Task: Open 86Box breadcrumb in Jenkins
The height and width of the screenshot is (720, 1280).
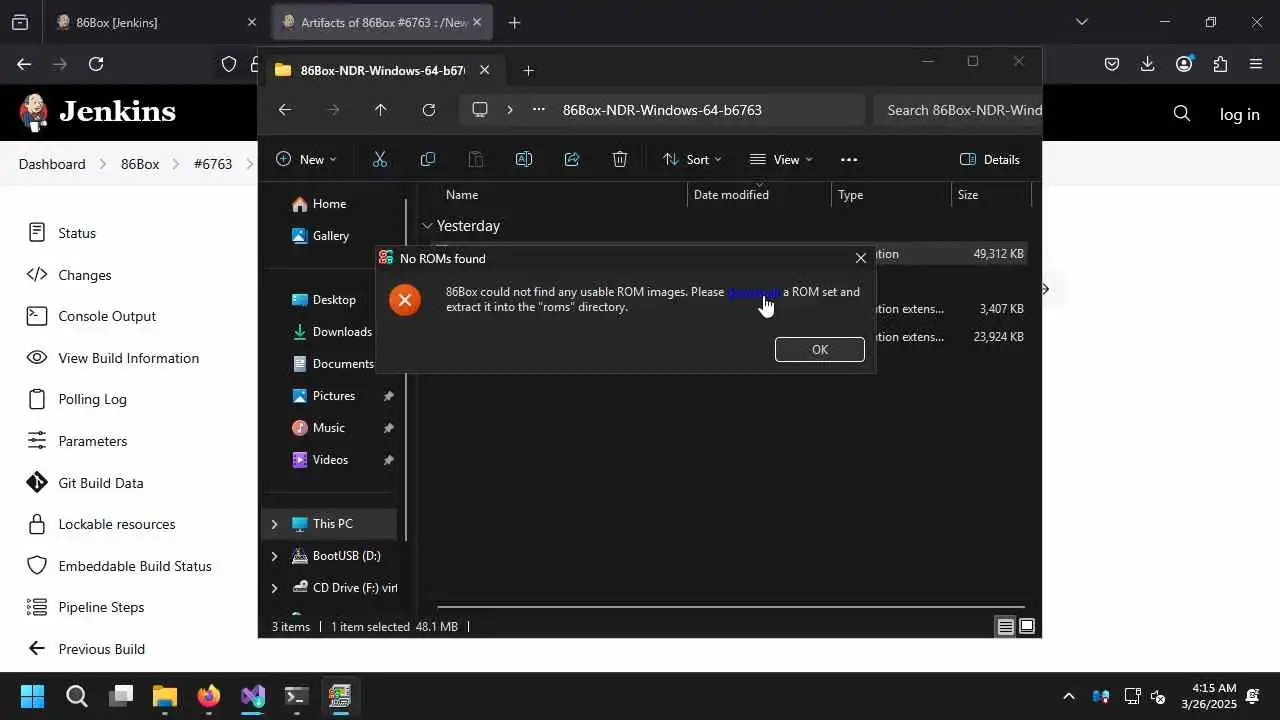Action: [140, 164]
